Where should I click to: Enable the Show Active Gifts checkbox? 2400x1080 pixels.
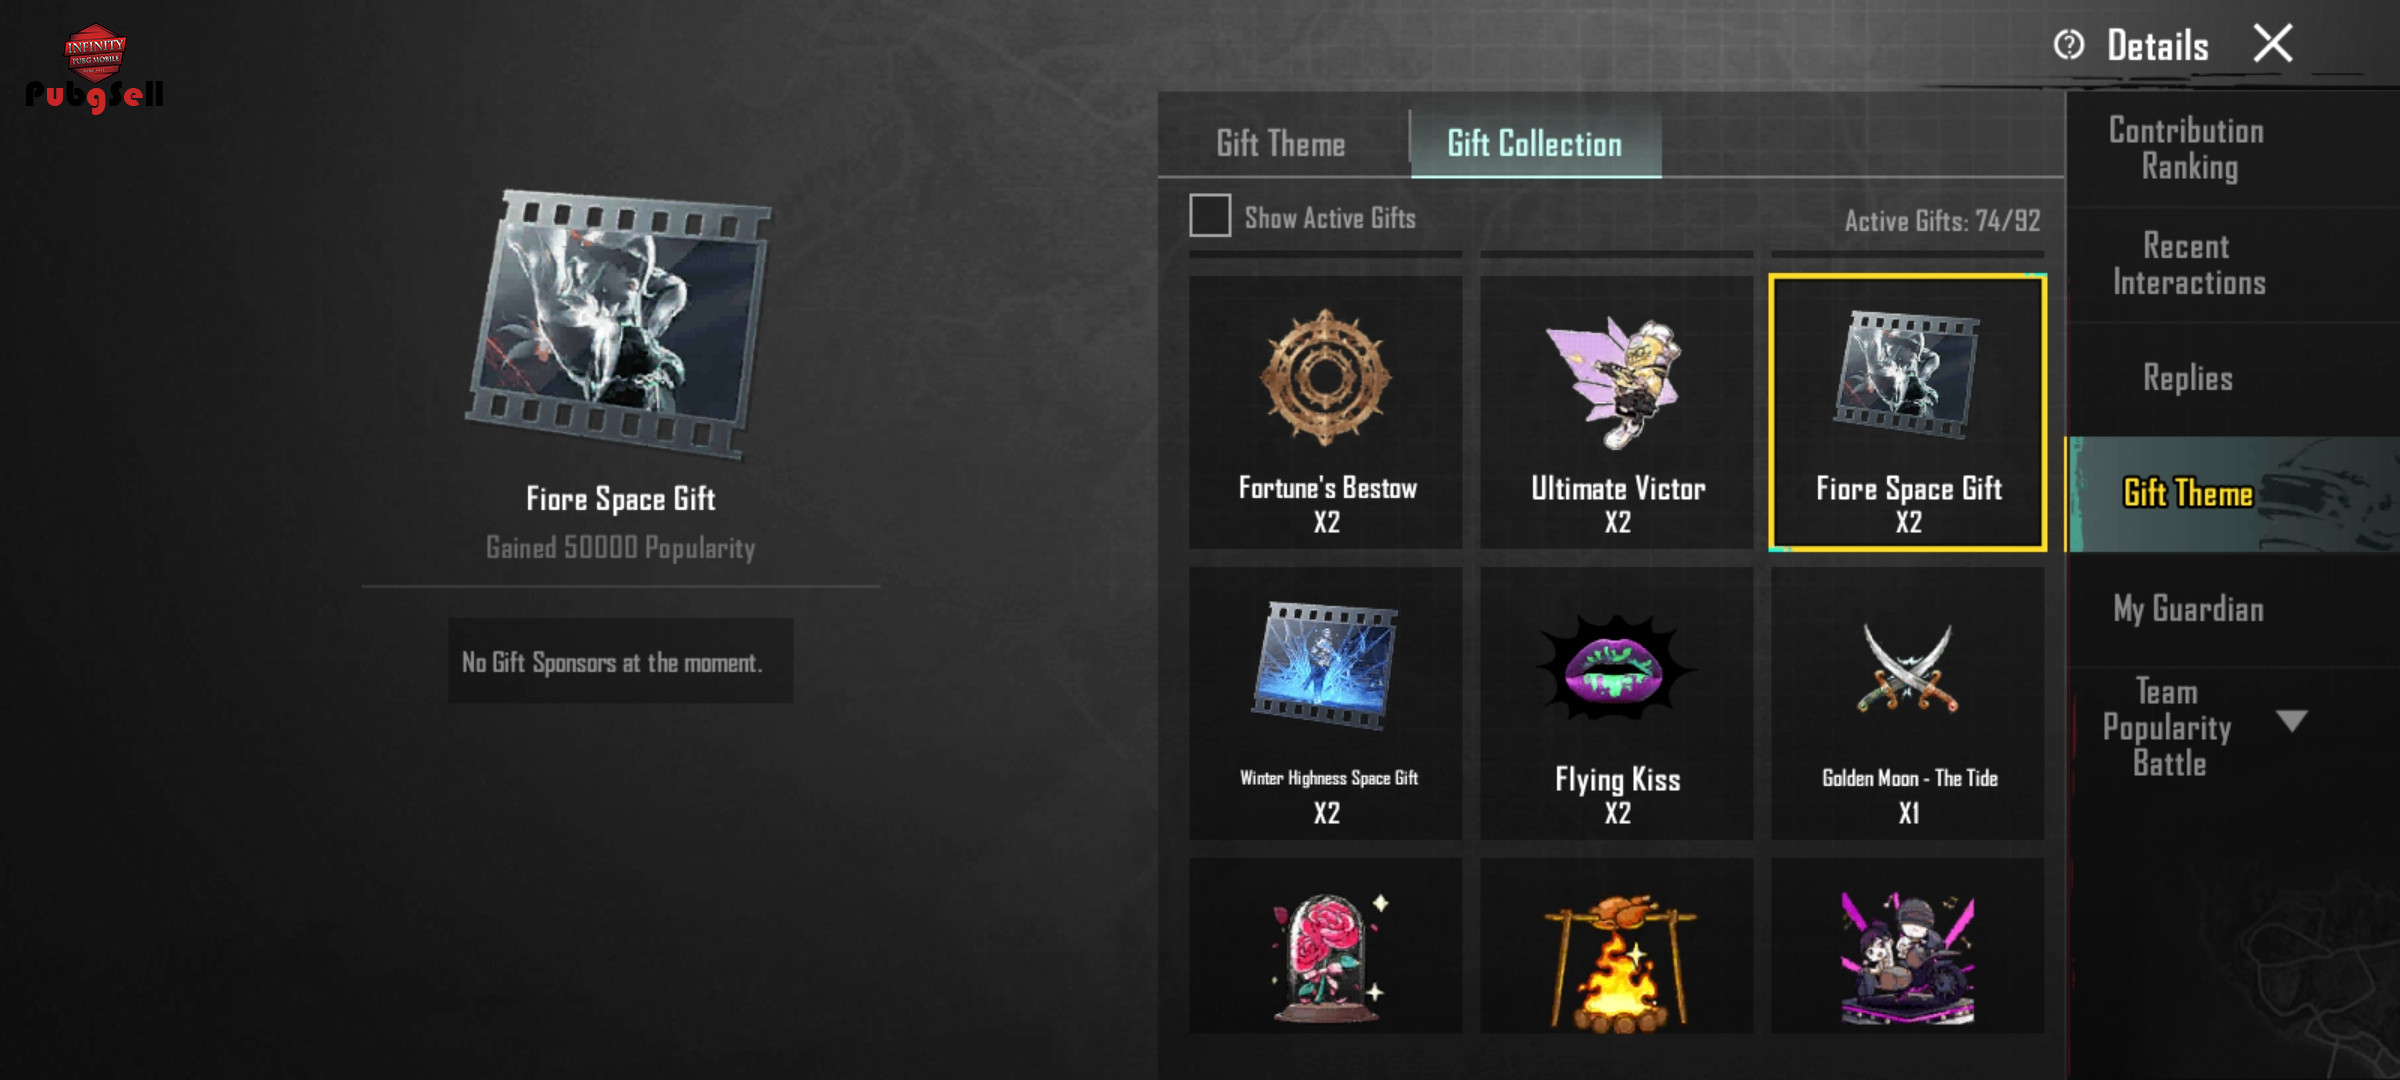(1210, 216)
